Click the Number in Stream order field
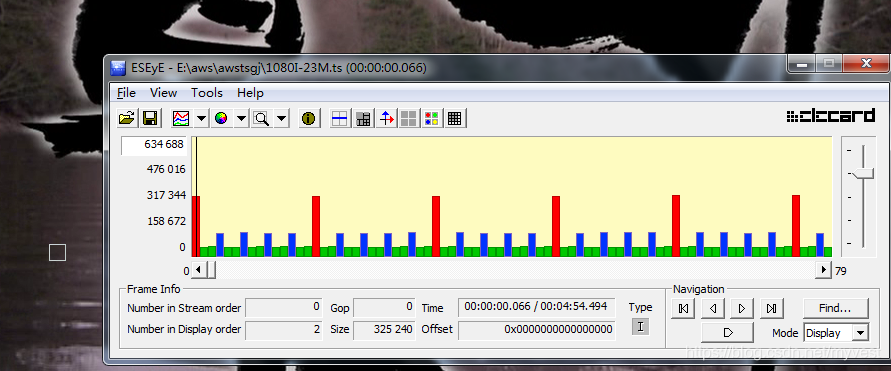 pyautogui.click(x=284, y=307)
